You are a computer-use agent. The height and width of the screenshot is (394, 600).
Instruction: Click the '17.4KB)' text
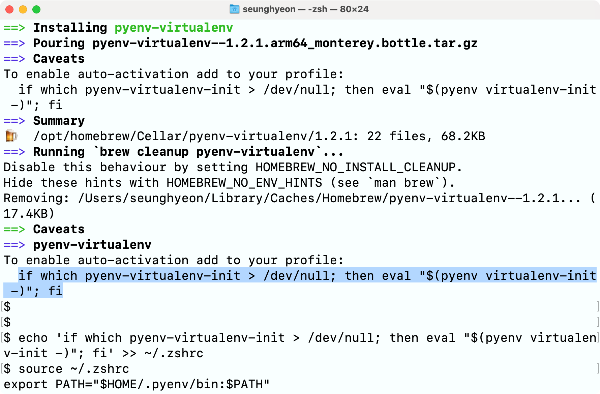(x=29, y=214)
